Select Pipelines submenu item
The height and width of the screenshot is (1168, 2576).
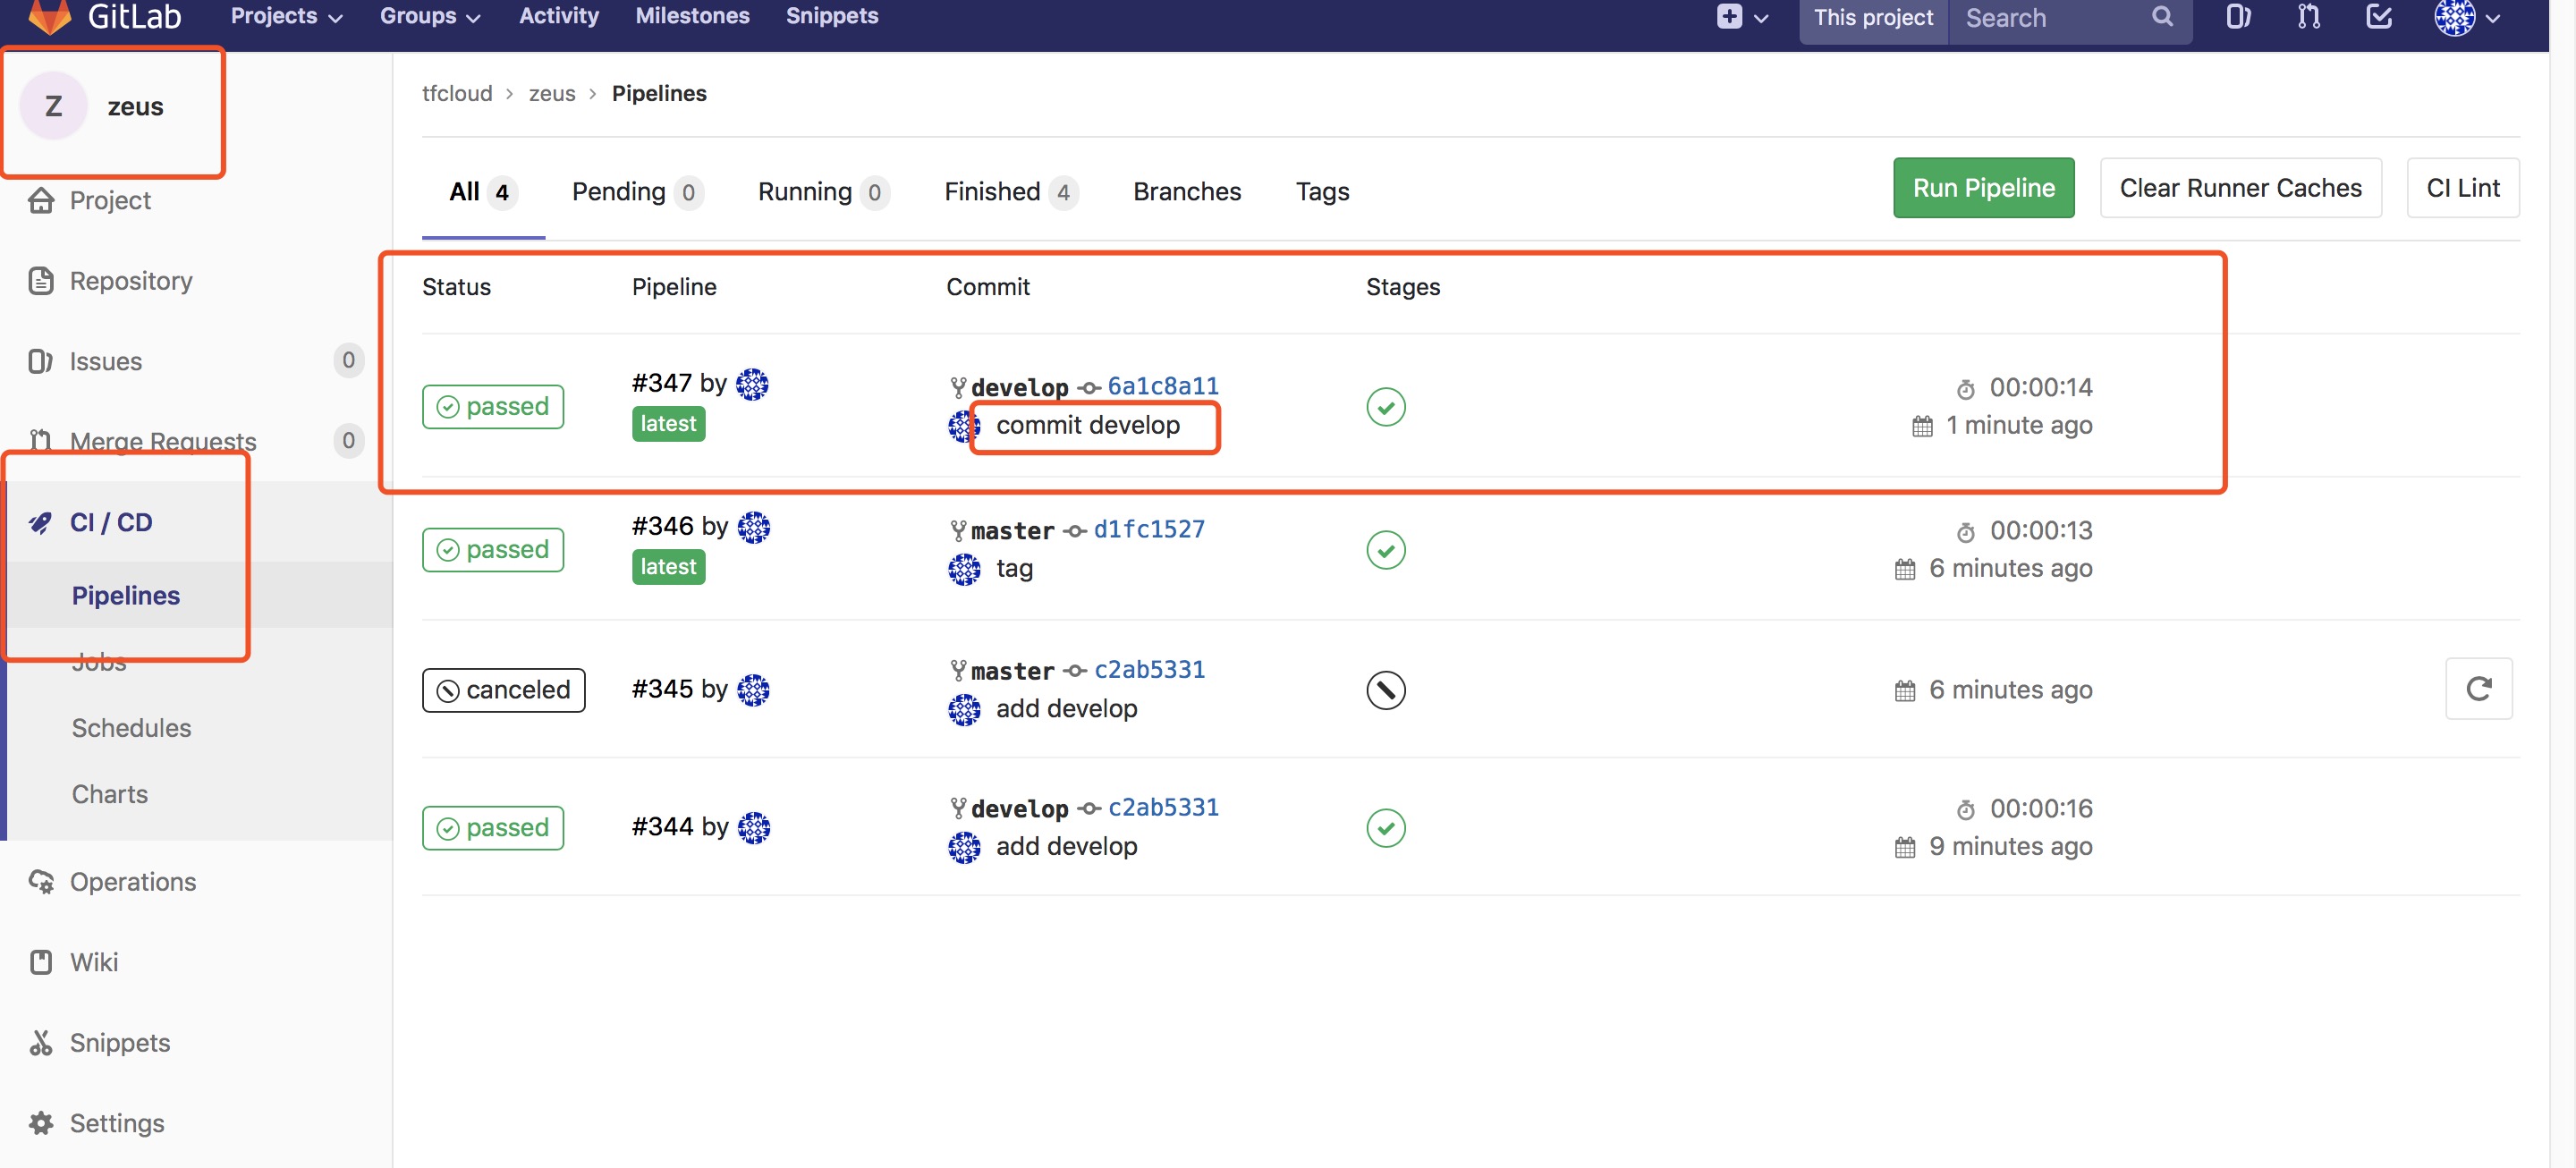point(126,595)
